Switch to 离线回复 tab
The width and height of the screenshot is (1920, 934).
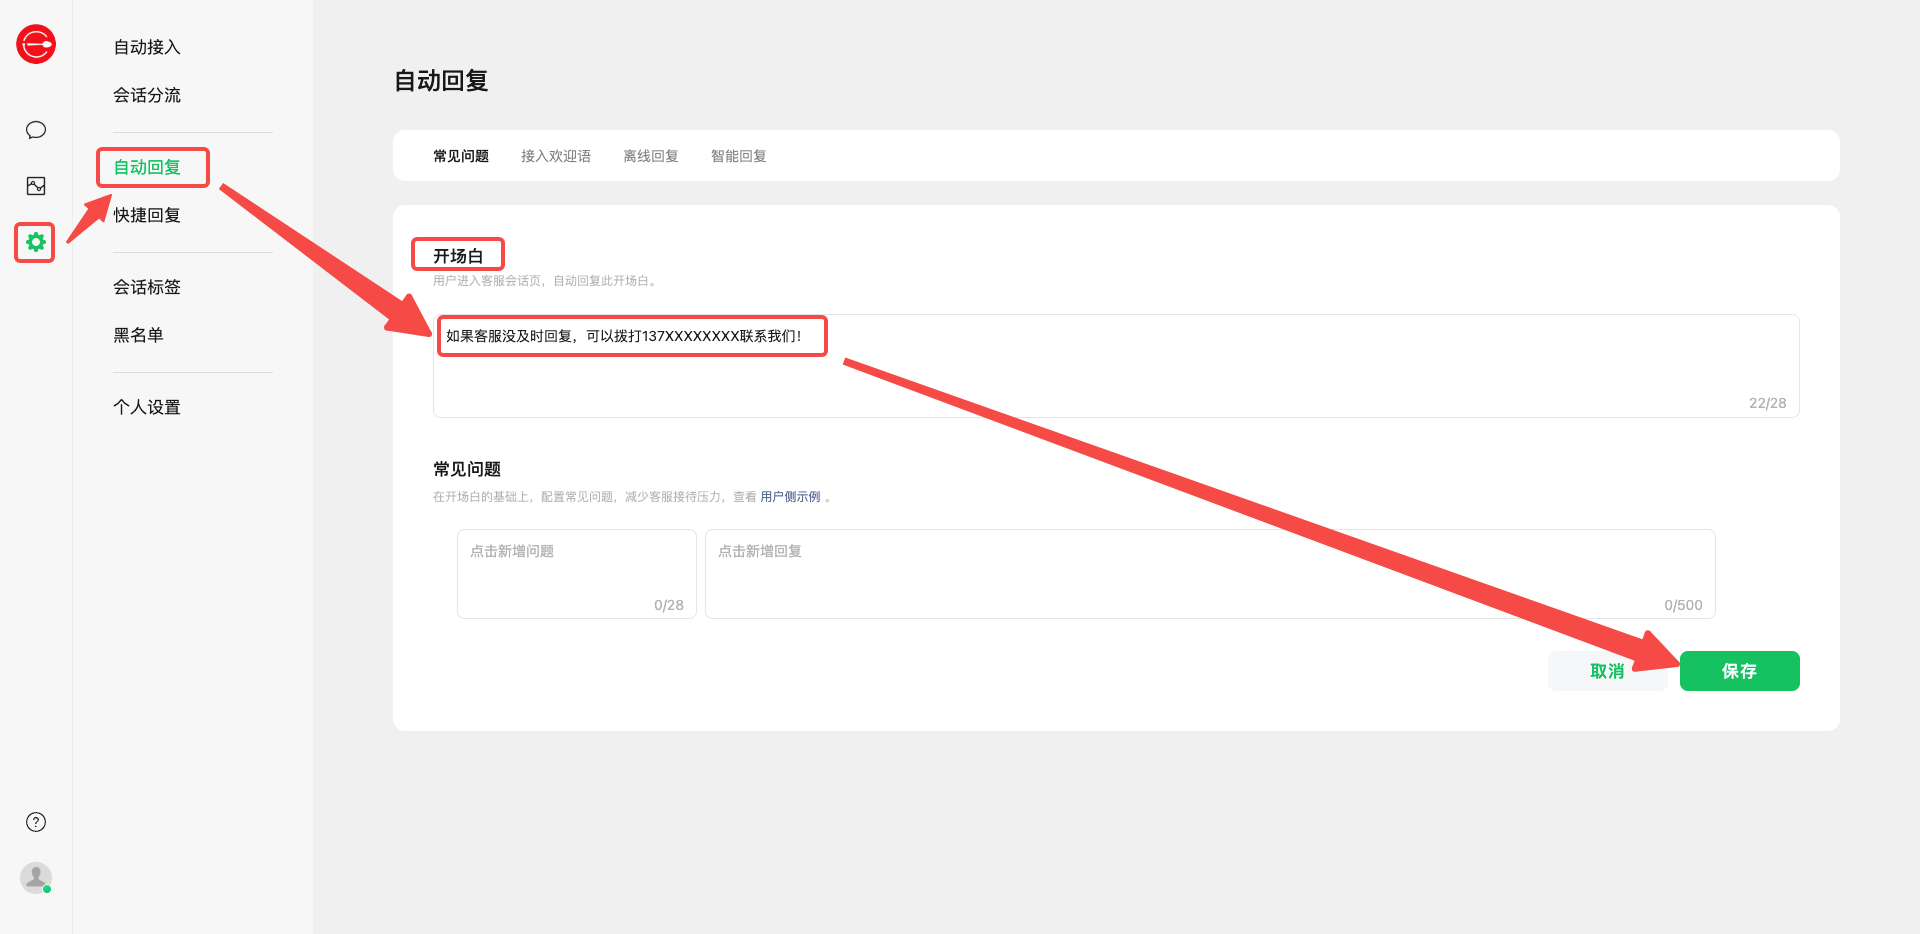(x=651, y=156)
